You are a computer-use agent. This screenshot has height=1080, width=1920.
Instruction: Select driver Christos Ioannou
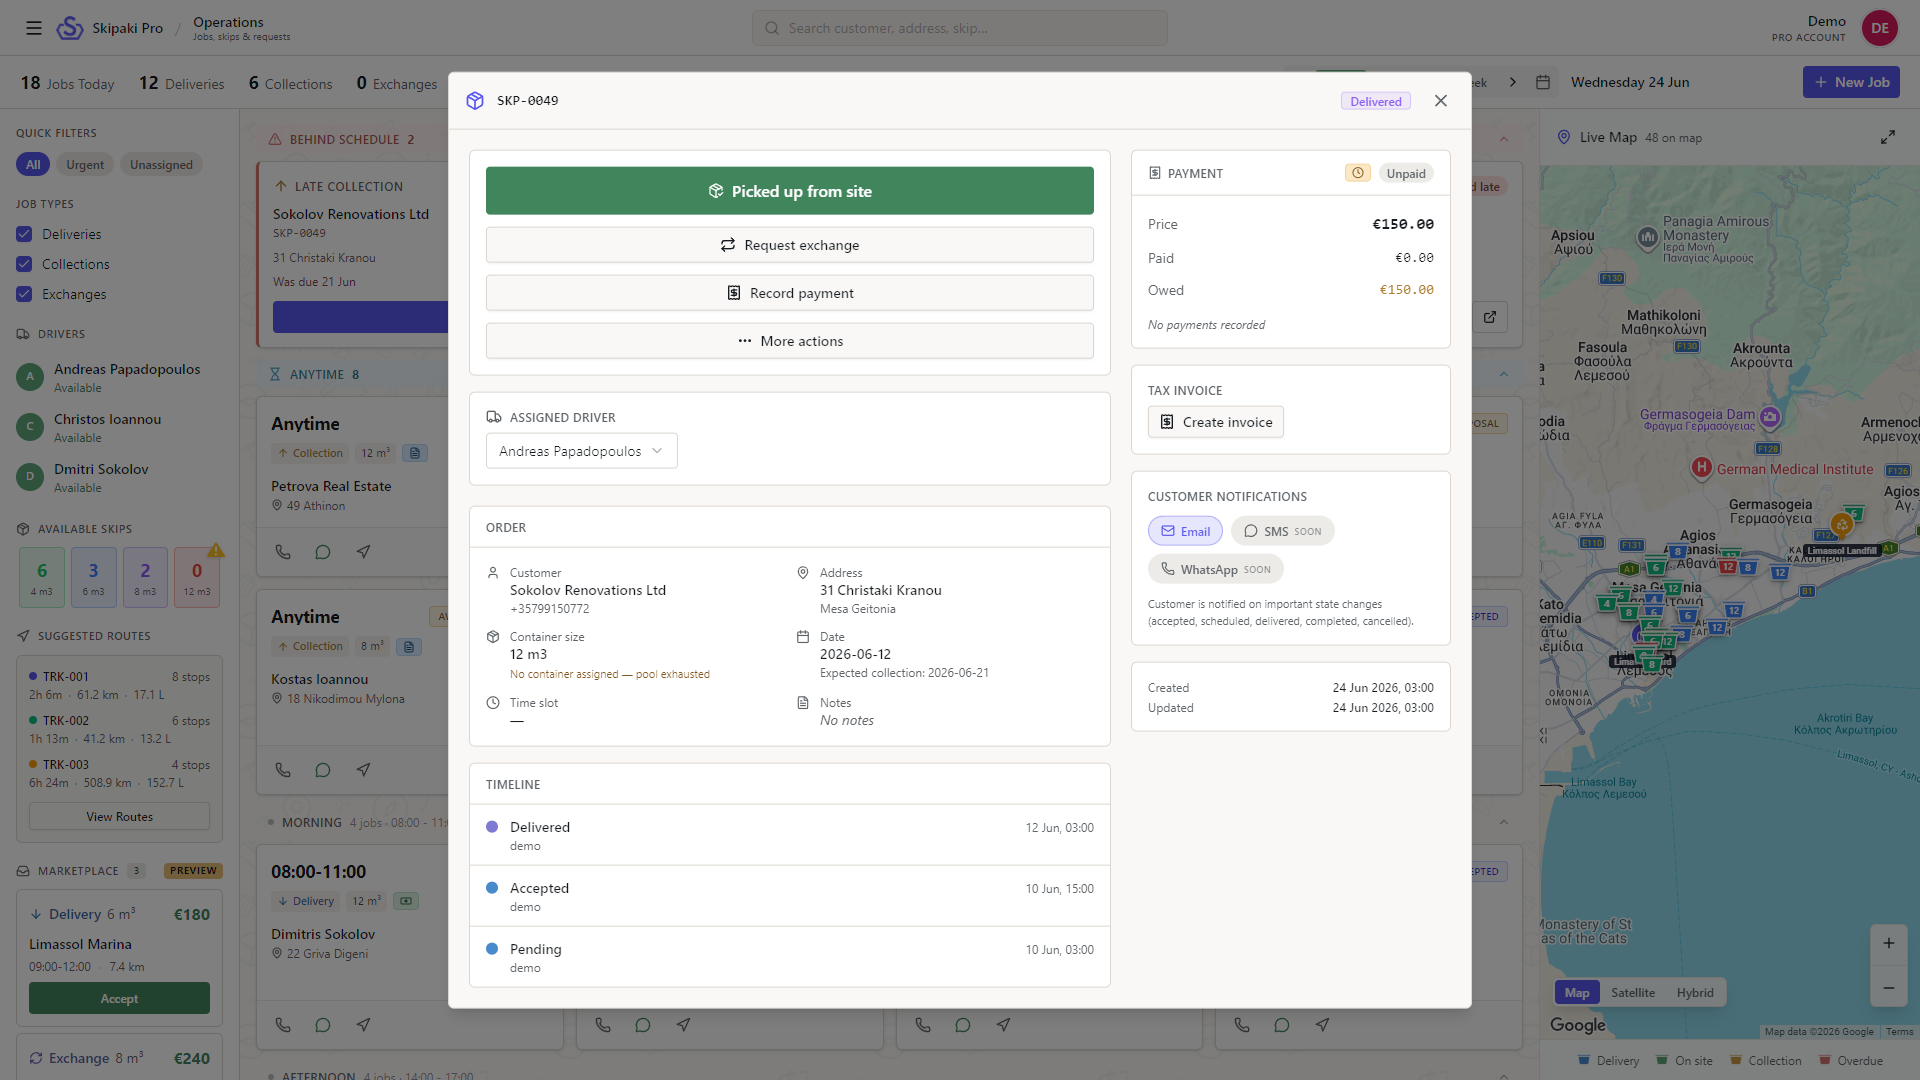tap(119, 427)
